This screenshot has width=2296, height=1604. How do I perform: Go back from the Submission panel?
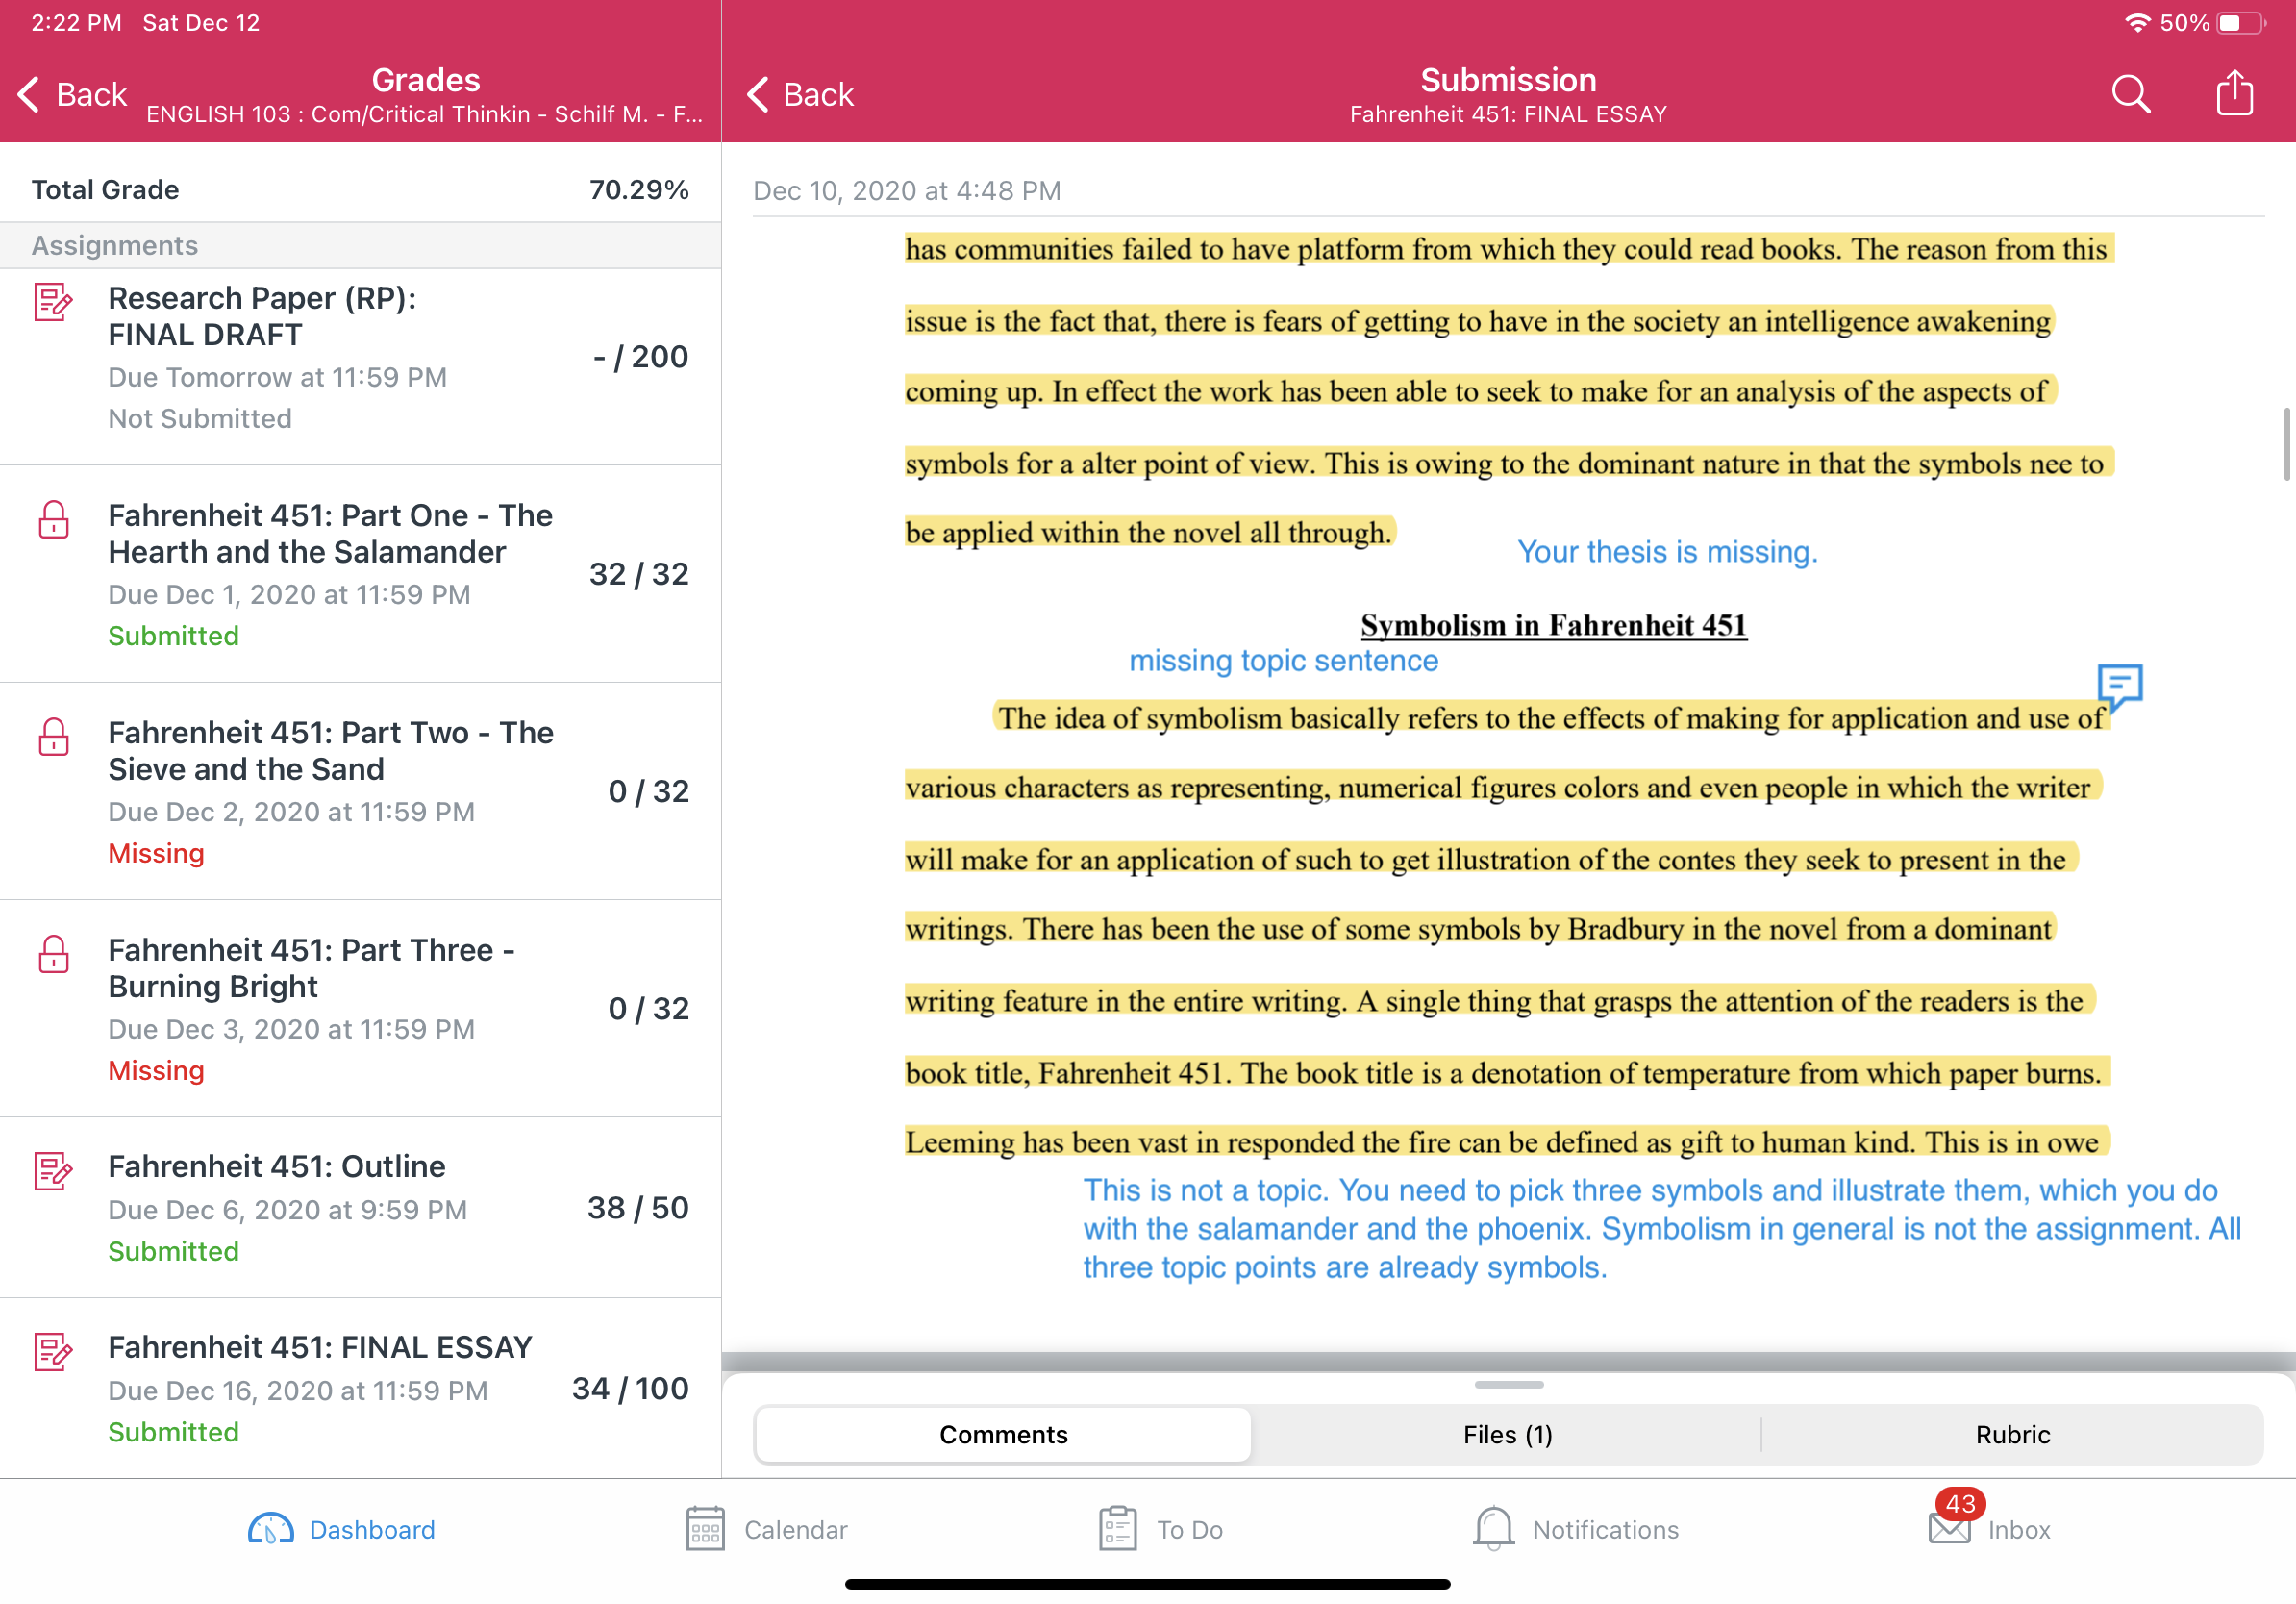(800, 94)
